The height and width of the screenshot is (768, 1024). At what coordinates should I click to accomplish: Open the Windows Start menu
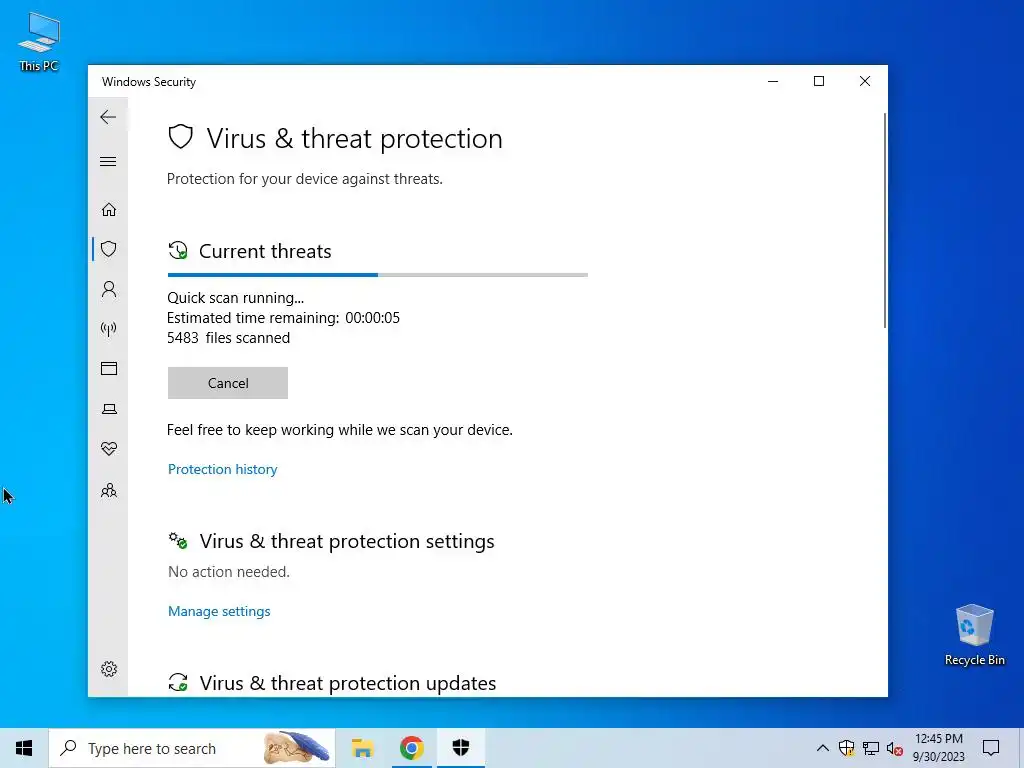(24, 748)
